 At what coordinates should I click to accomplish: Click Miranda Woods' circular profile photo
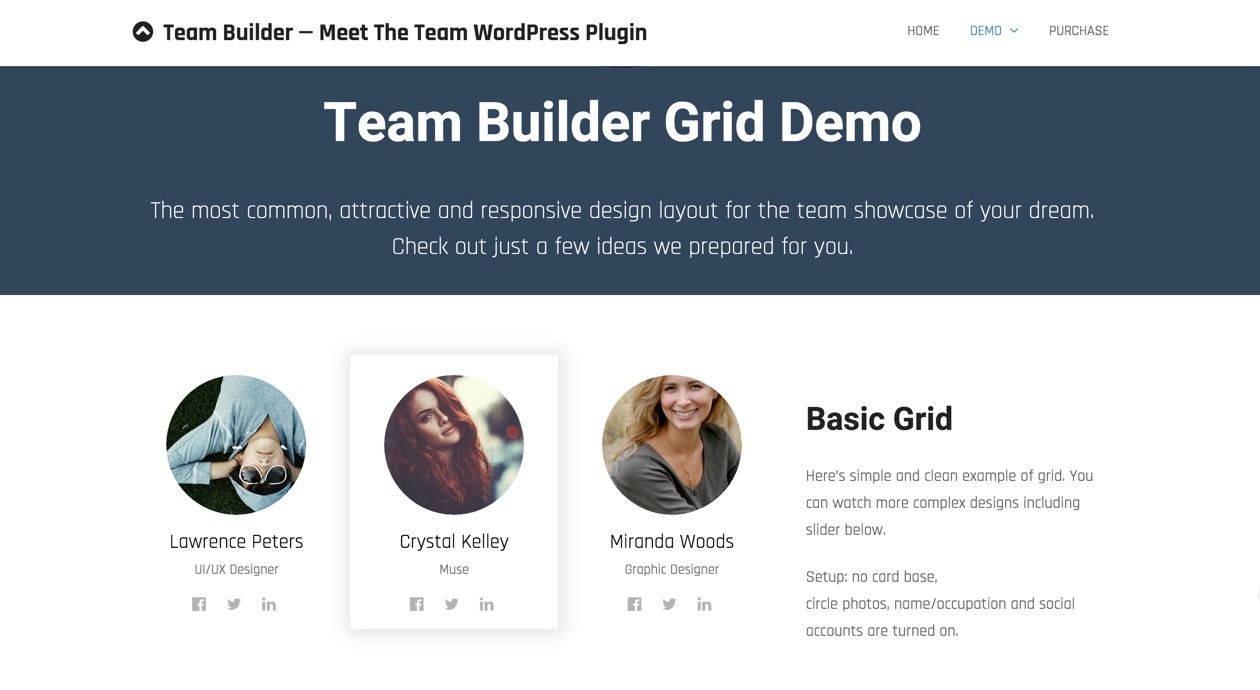click(x=671, y=444)
